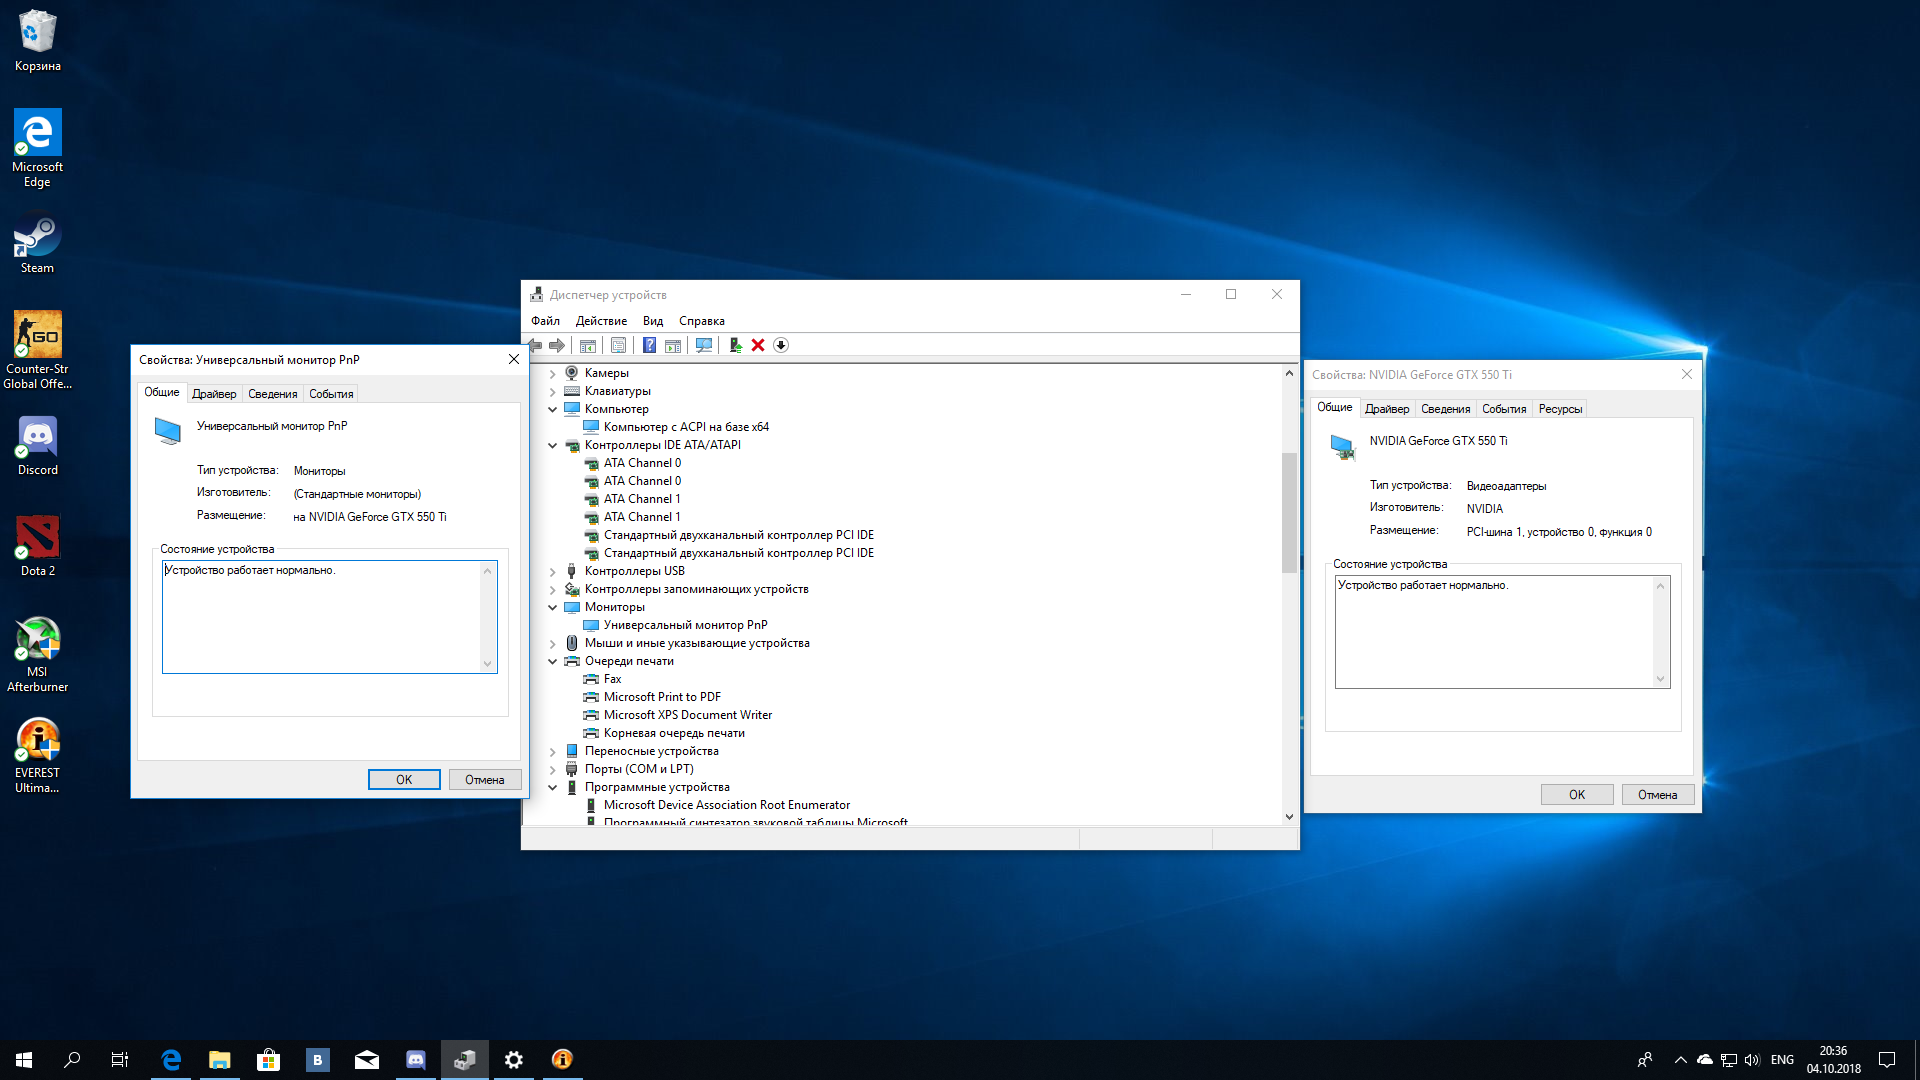The width and height of the screenshot is (1920, 1080).
Task: Click the enable device icon in toolbar
Action: point(735,344)
